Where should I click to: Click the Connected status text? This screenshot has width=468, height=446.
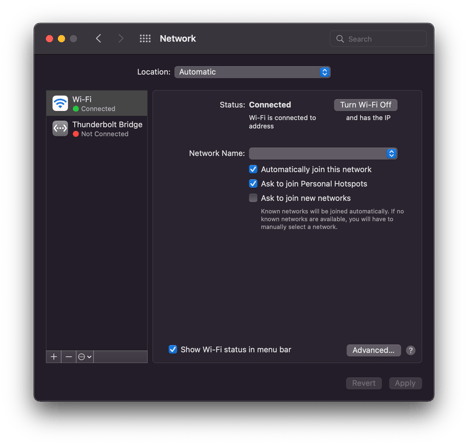(270, 105)
